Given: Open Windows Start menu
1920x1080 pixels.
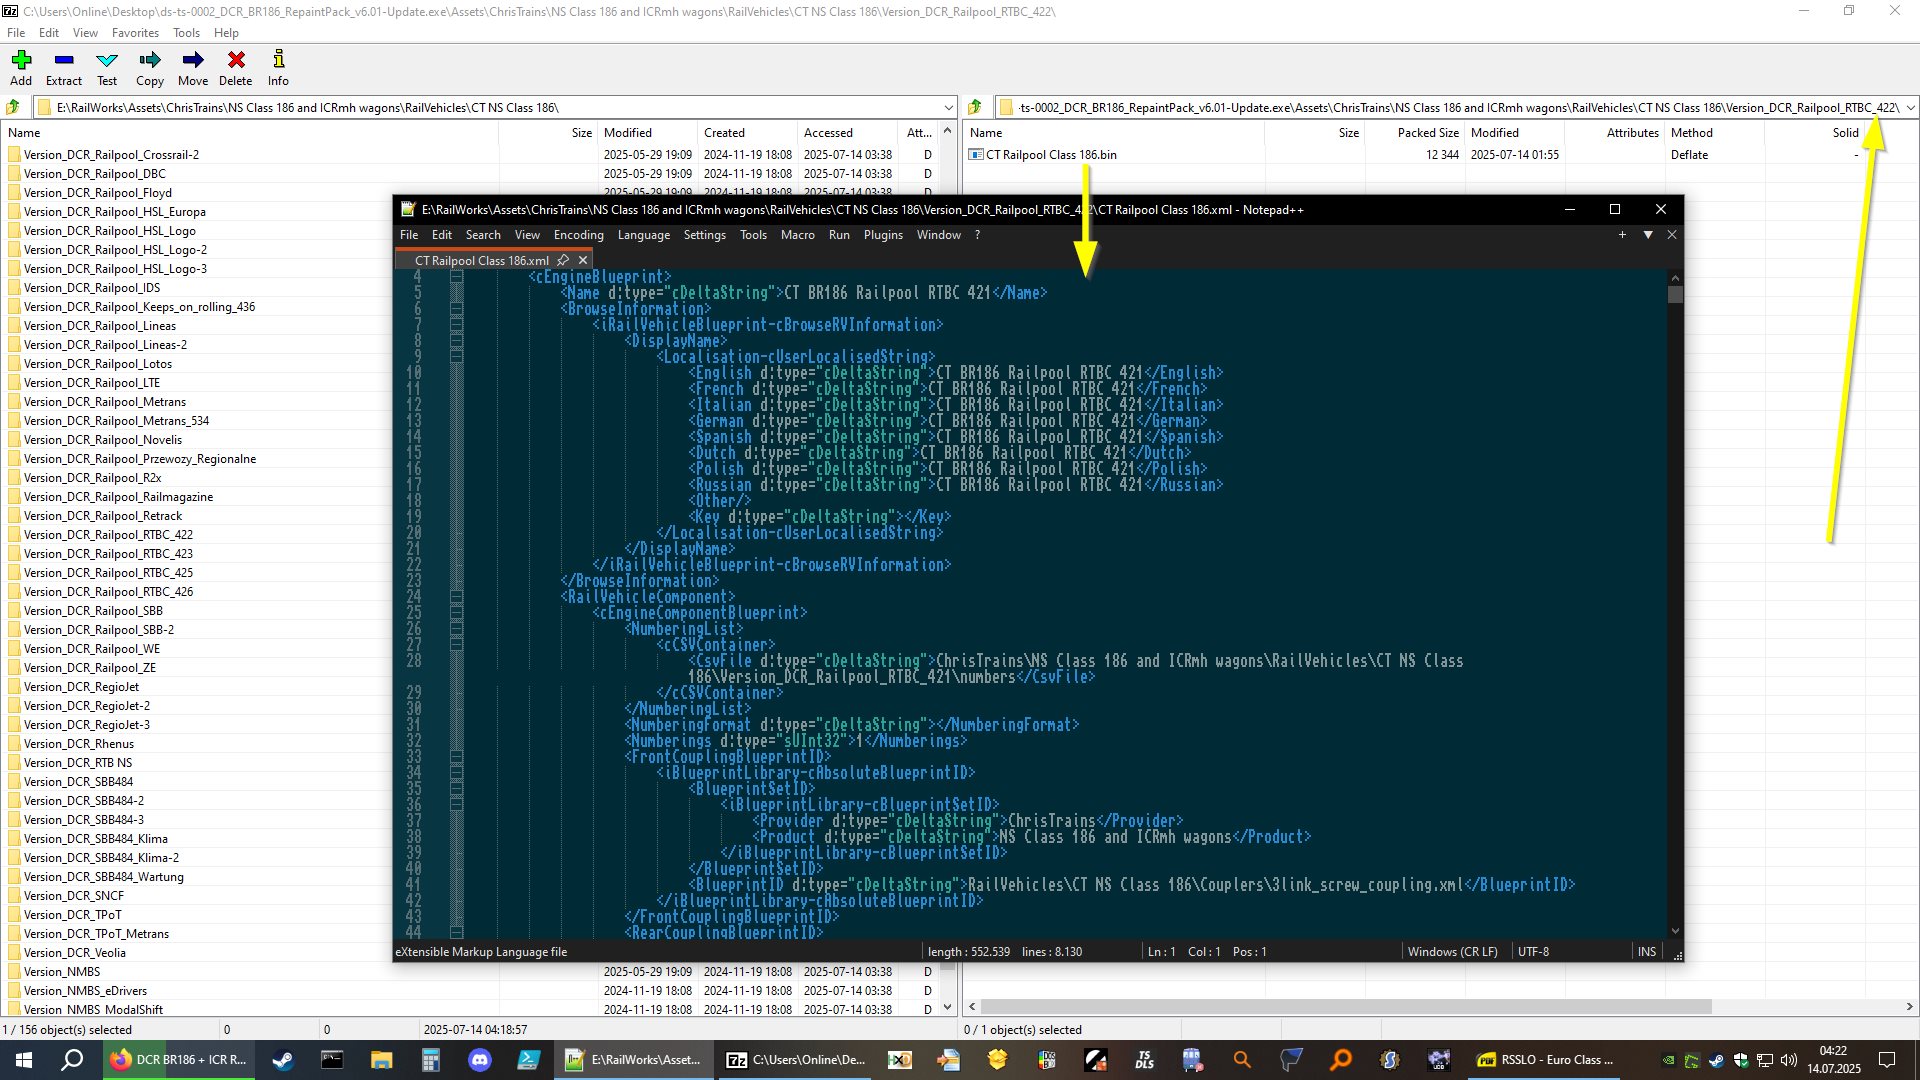Looking at the screenshot, I should (x=24, y=1060).
